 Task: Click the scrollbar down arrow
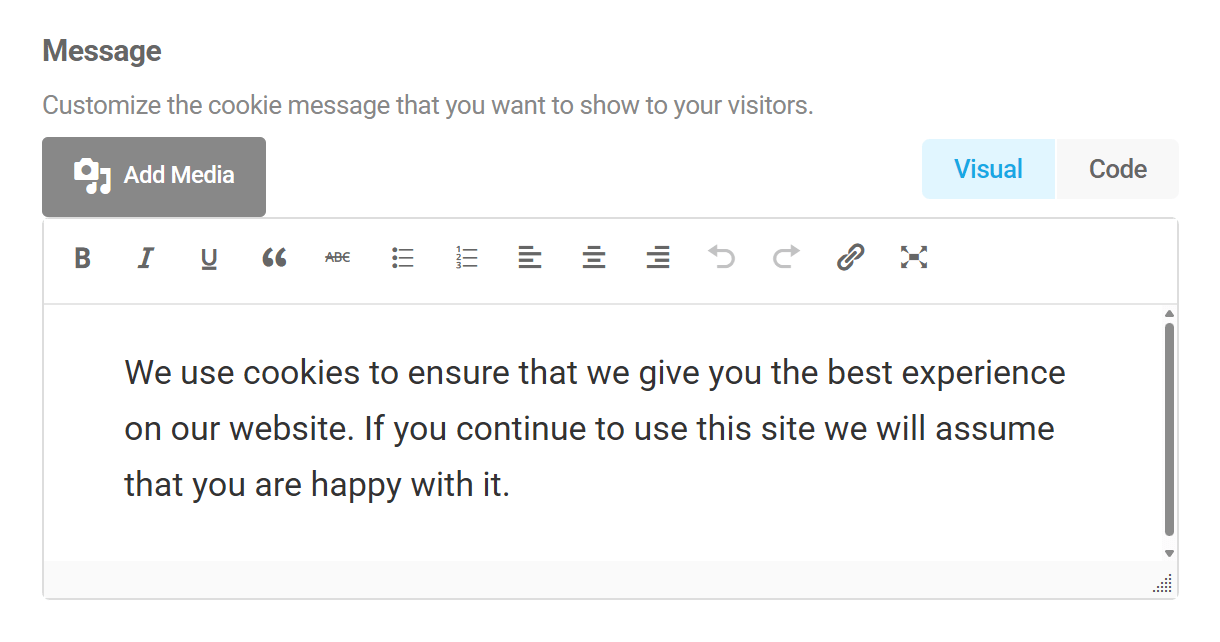[x=1168, y=551]
